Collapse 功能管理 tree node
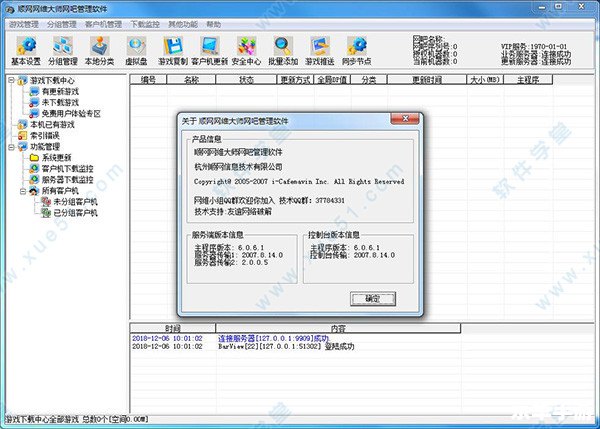 [11, 147]
